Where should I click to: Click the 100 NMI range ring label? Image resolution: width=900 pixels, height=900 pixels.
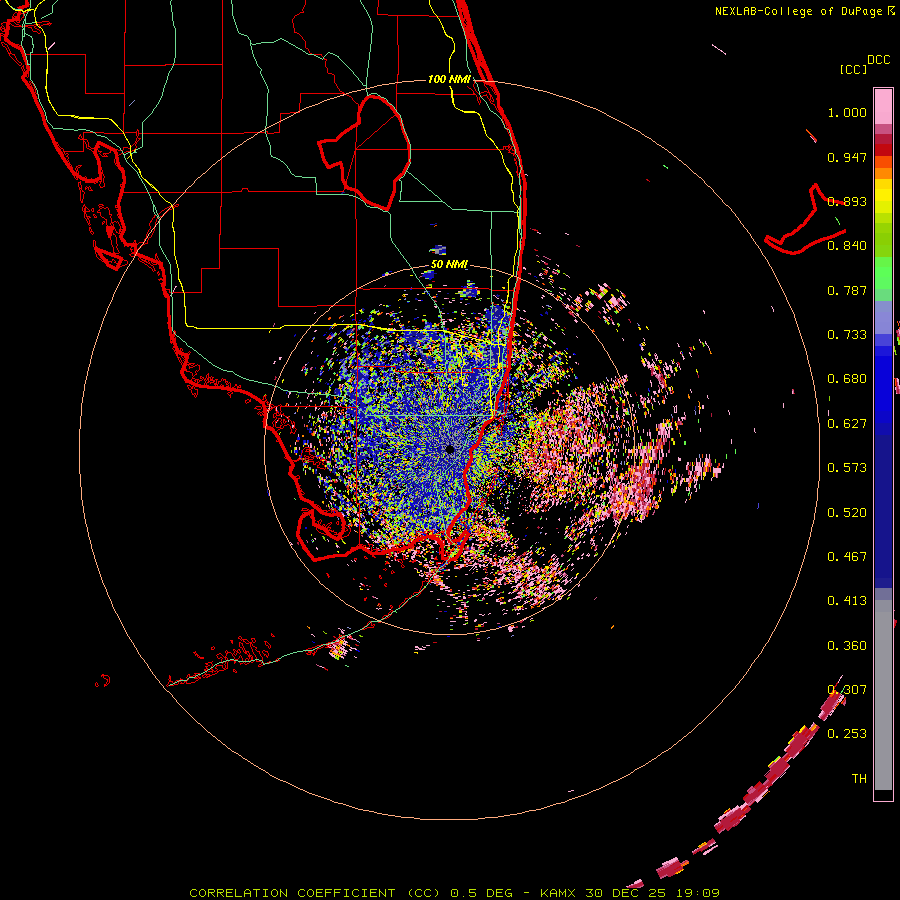click(x=449, y=79)
